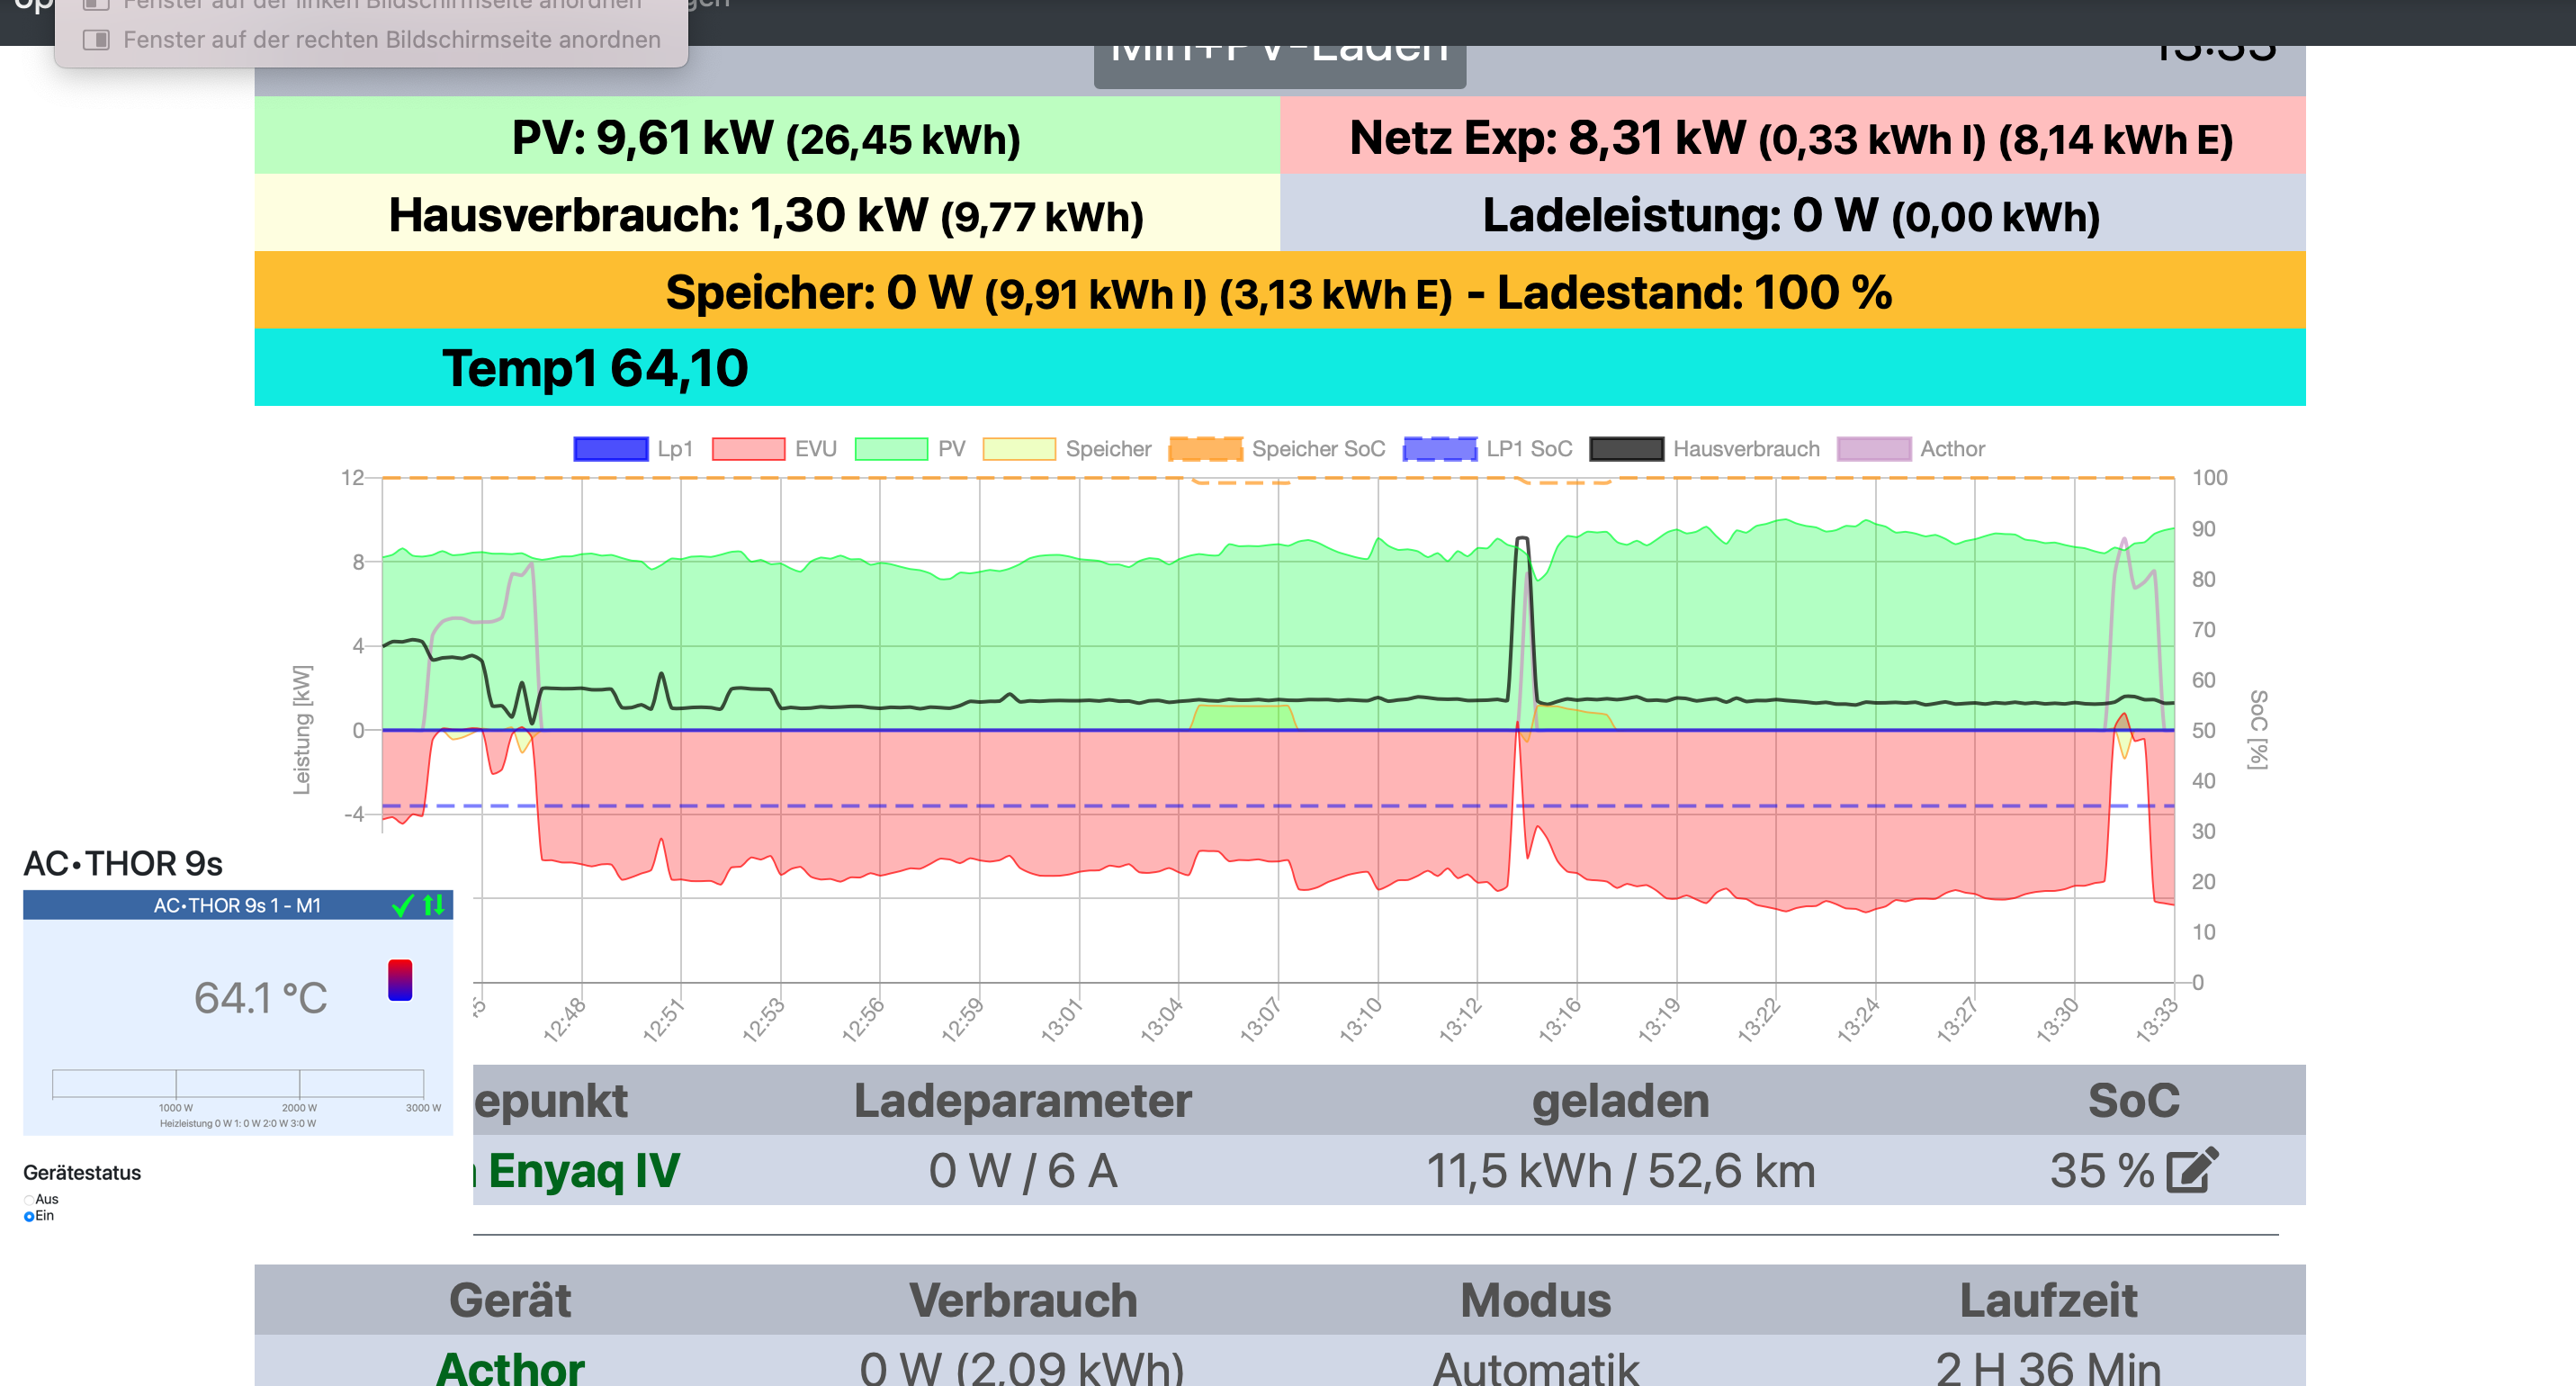Toggle the Lp1 legend swatch
Image resolution: width=2576 pixels, height=1386 pixels.
pyautogui.click(x=610, y=449)
